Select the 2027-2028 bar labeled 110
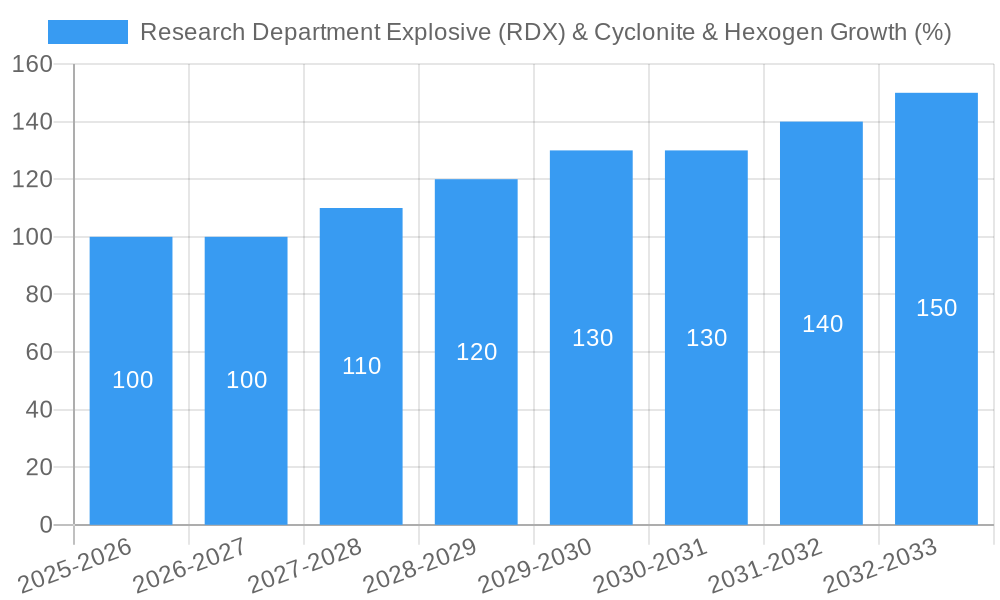The width and height of the screenshot is (1000, 600). click(x=361, y=367)
